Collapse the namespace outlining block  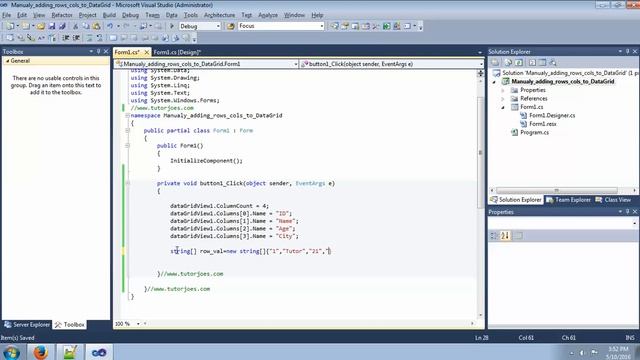click(x=127, y=116)
